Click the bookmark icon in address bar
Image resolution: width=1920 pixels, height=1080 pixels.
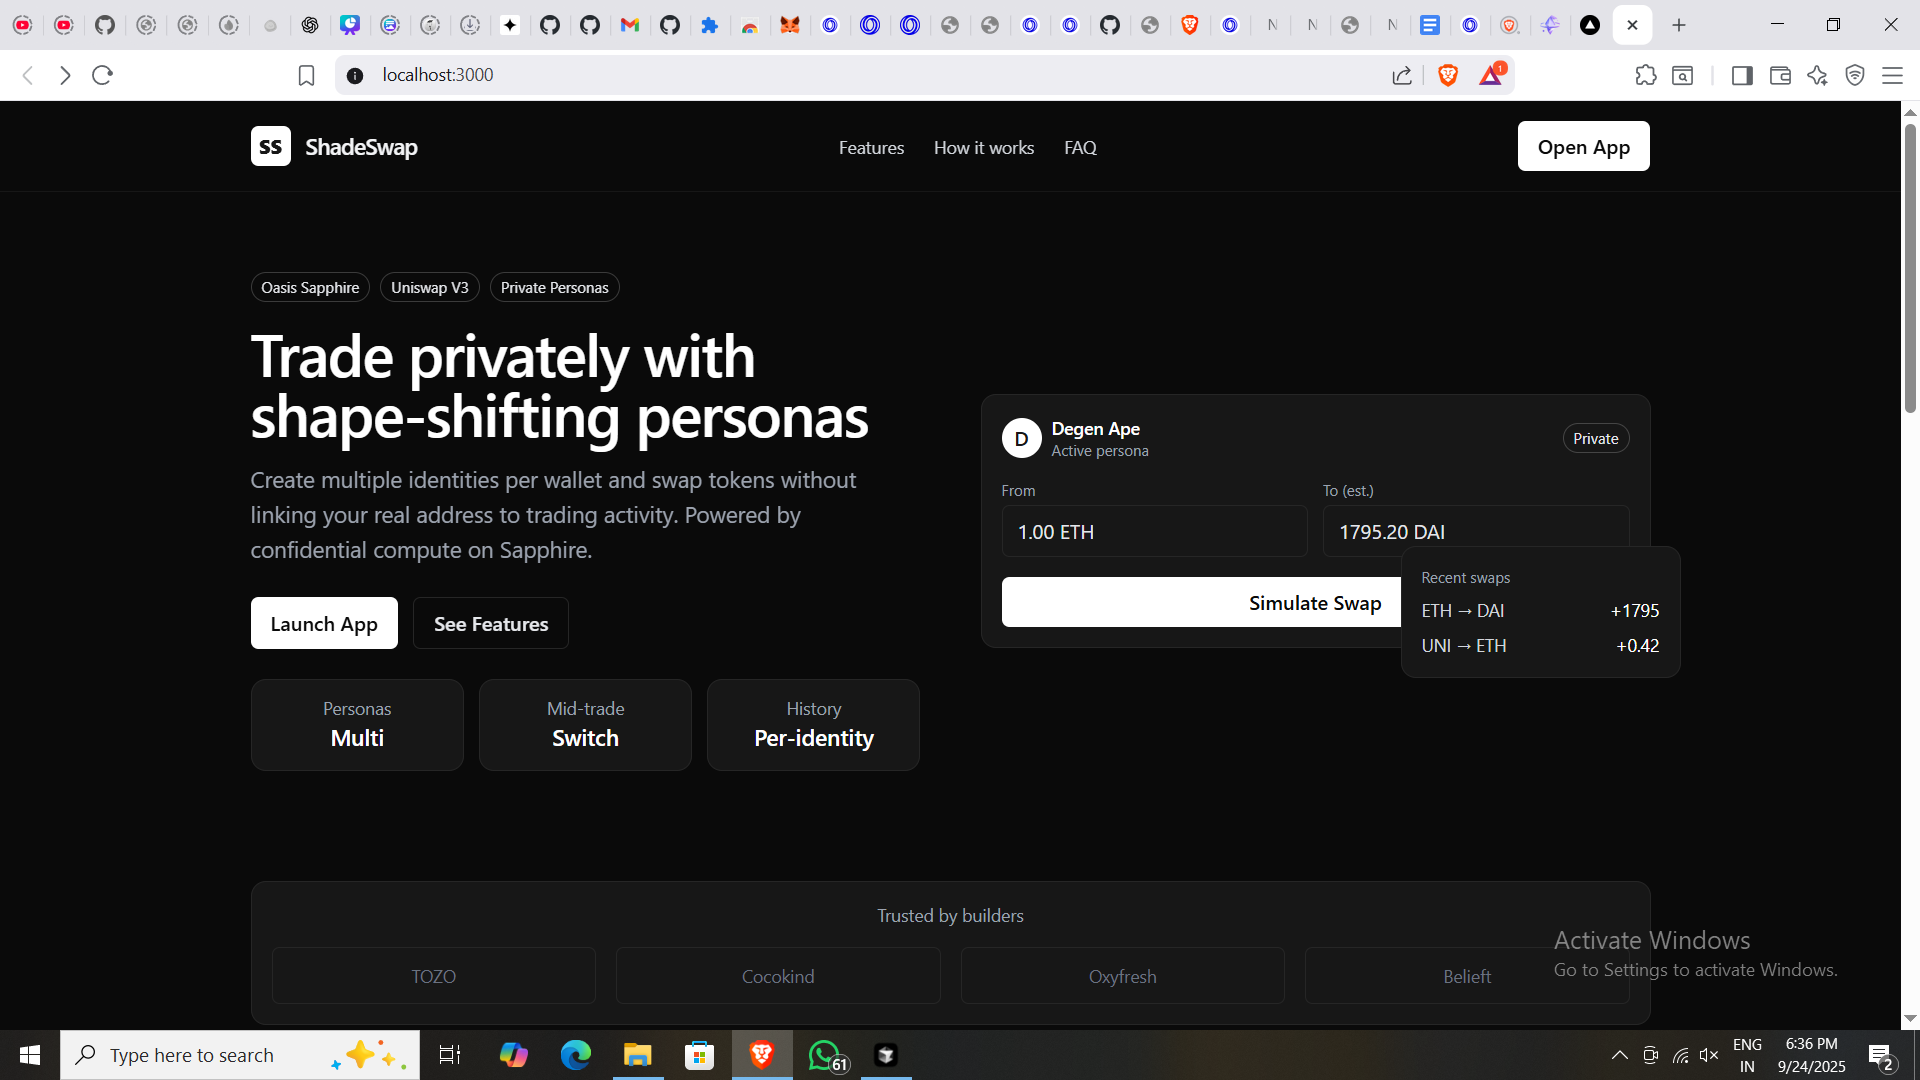pyautogui.click(x=306, y=75)
